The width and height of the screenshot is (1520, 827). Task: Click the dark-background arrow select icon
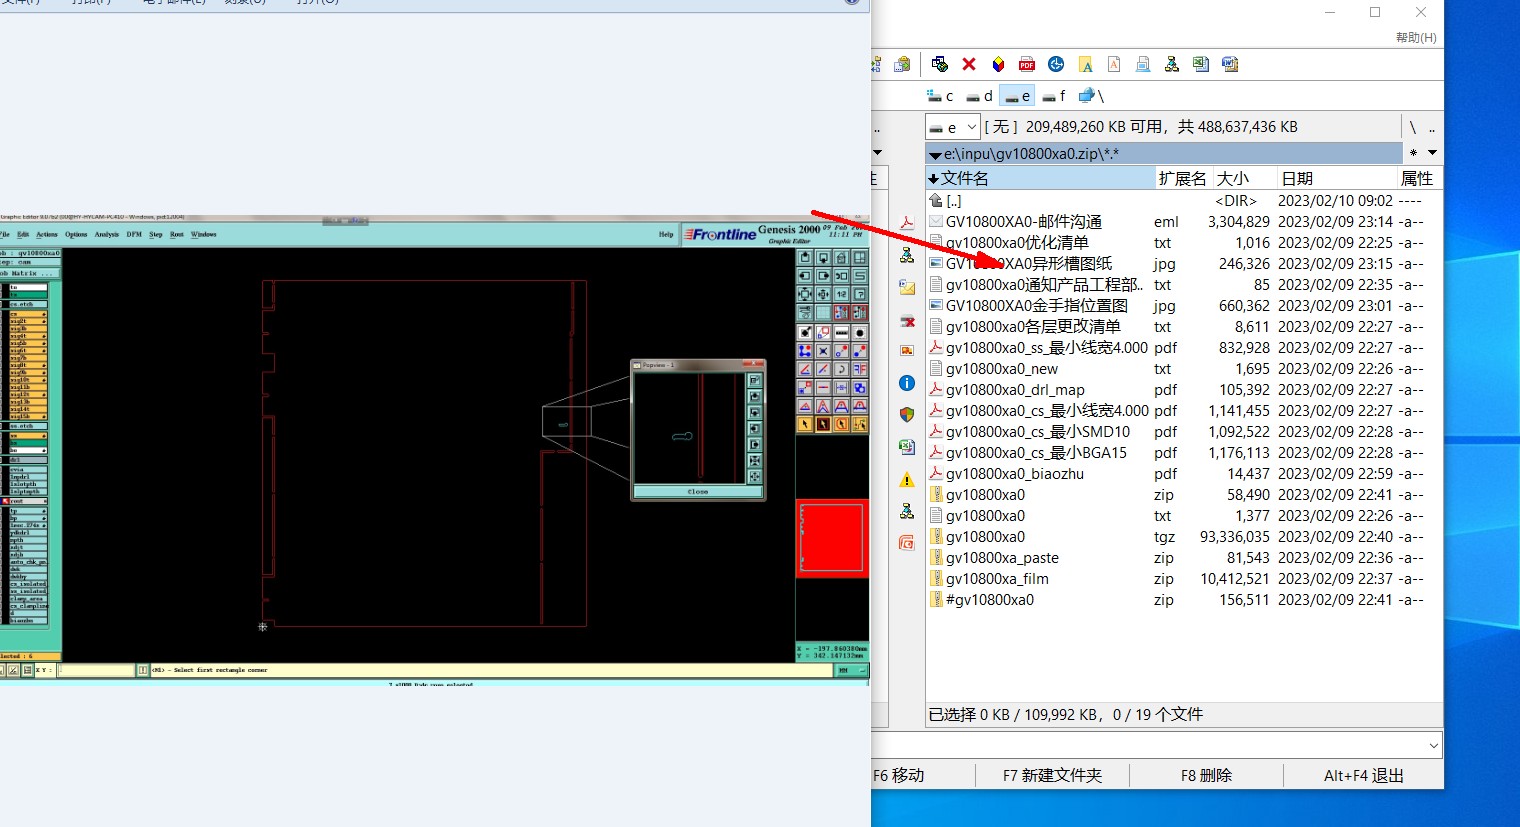pyautogui.click(x=823, y=425)
